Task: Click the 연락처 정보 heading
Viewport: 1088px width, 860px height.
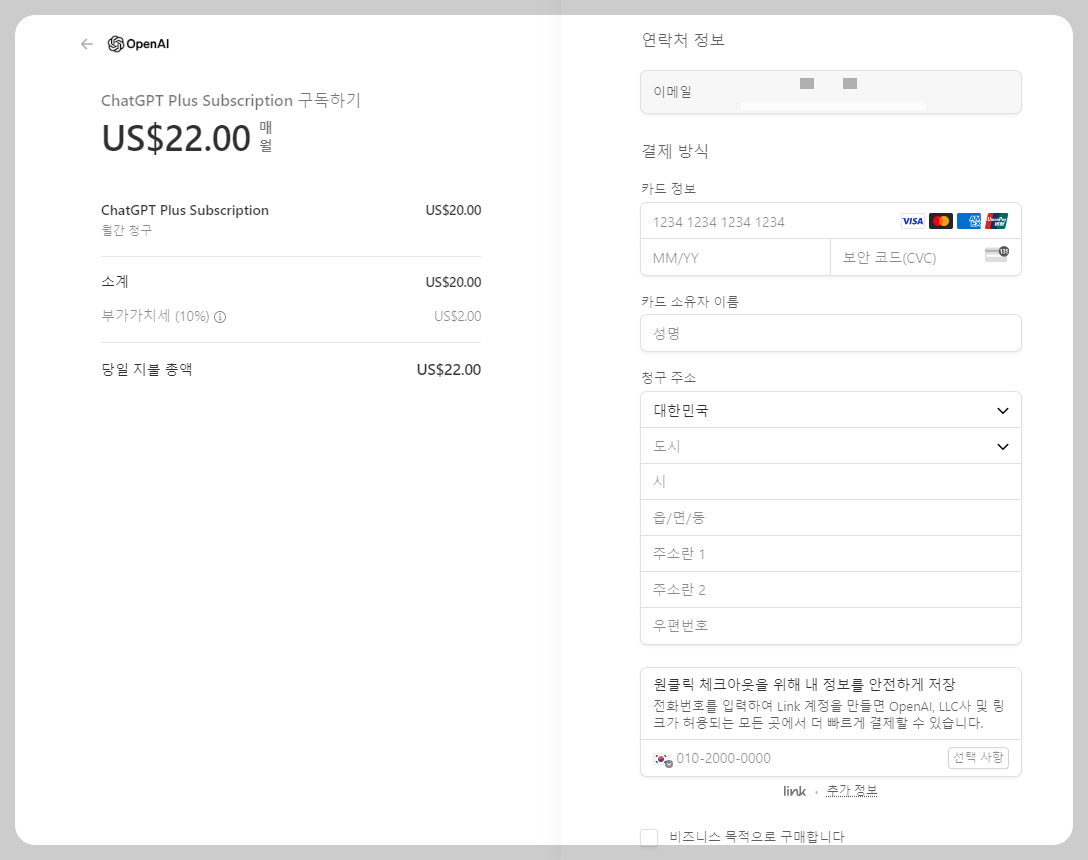Action: point(683,40)
